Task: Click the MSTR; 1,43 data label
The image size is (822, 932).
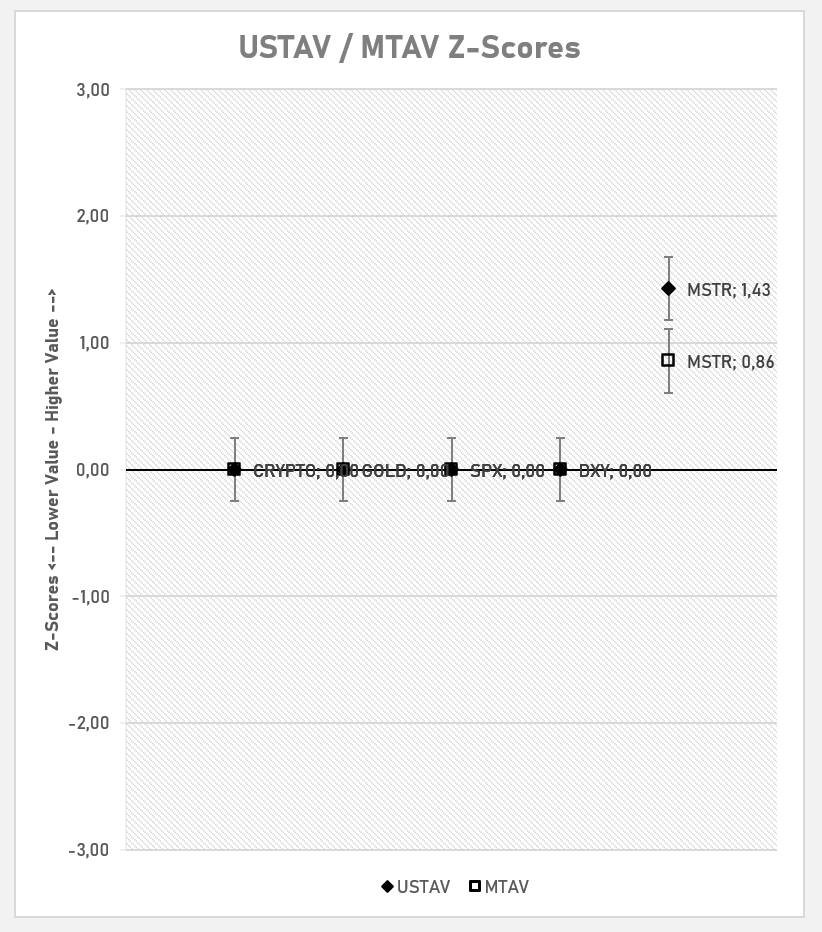Action: tap(728, 291)
